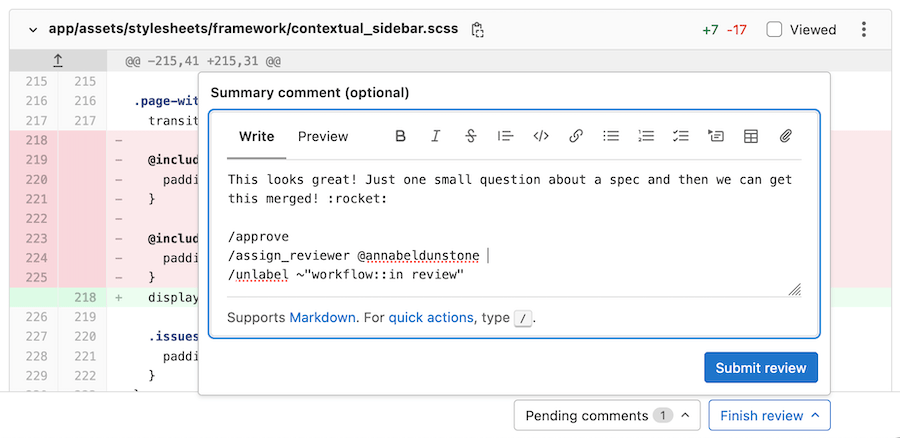This screenshot has height=438, width=900.
Task: Toggle strikethrough formatting
Action: pos(470,136)
